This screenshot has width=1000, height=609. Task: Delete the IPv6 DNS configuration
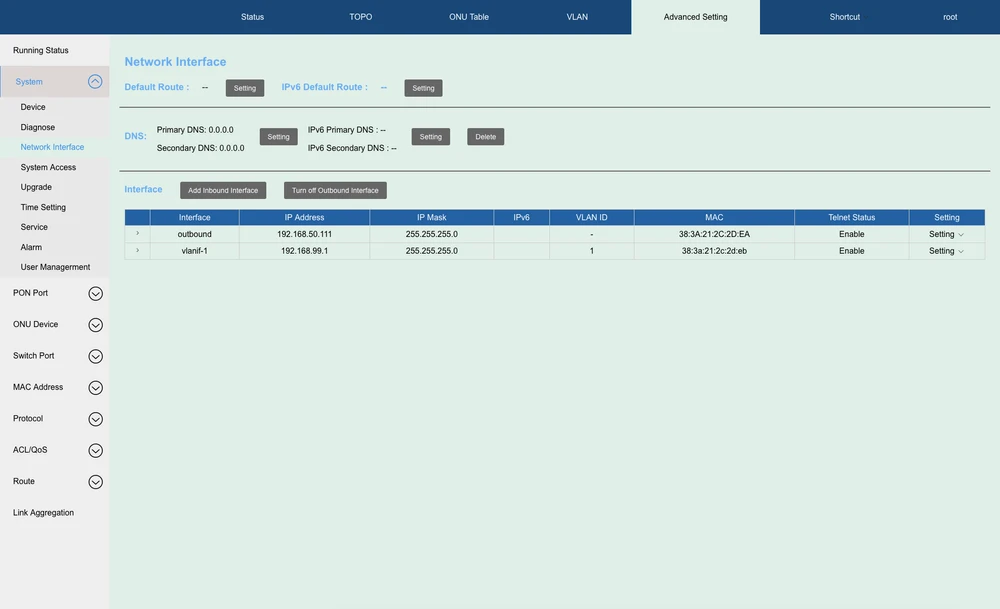485,137
